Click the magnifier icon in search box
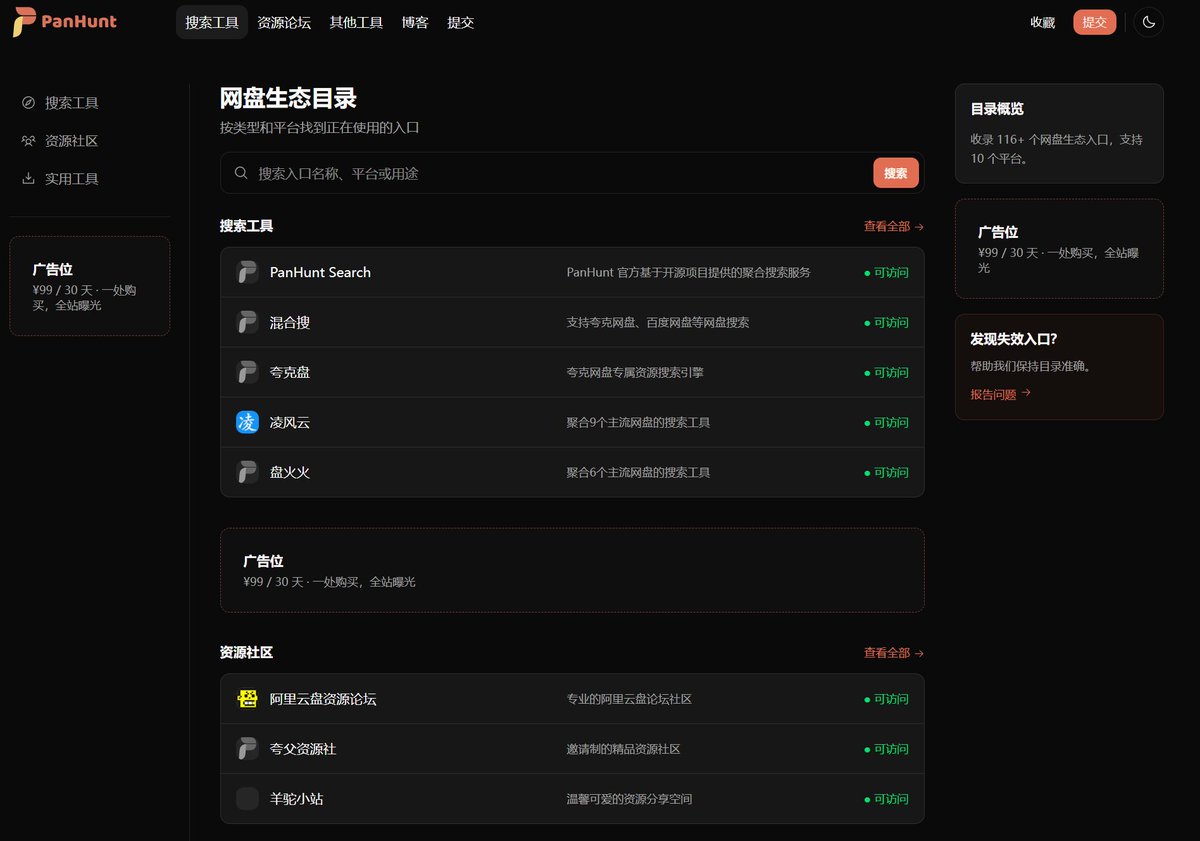The height and width of the screenshot is (841, 1200). click(241, 173)
